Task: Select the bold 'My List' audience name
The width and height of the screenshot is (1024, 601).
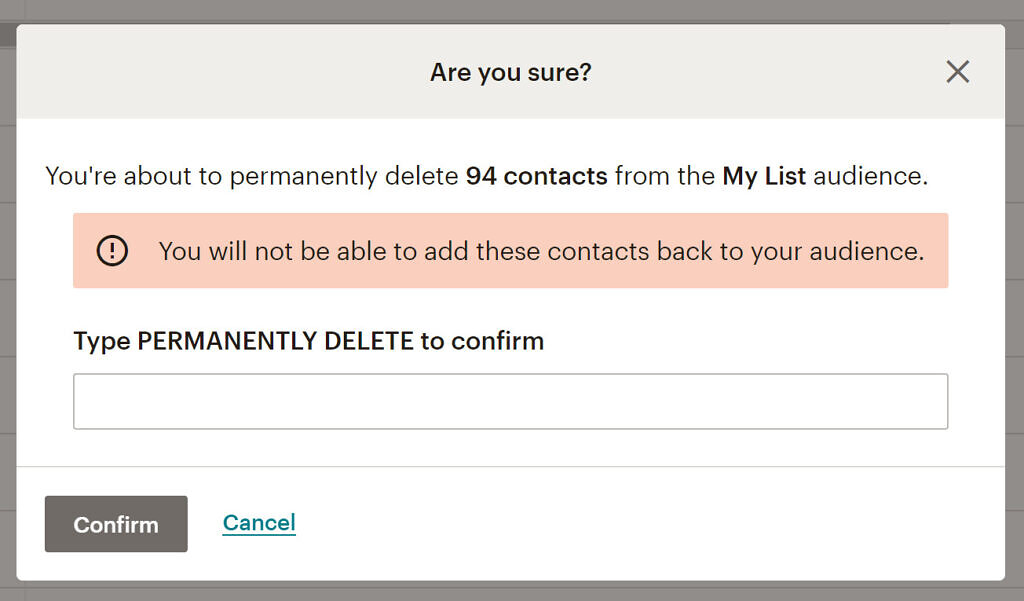Action: tap(763, 176)
